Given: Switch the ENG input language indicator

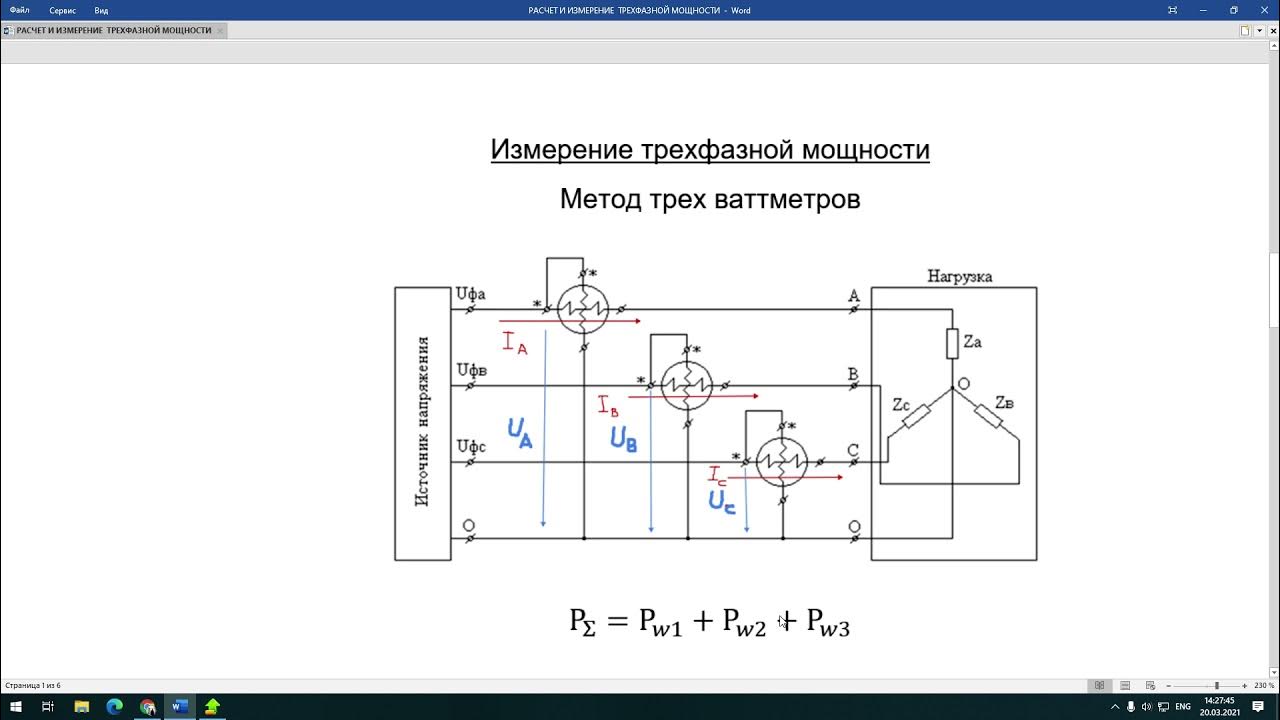Looking at the screenshot, I should [x=1184, y=706].
